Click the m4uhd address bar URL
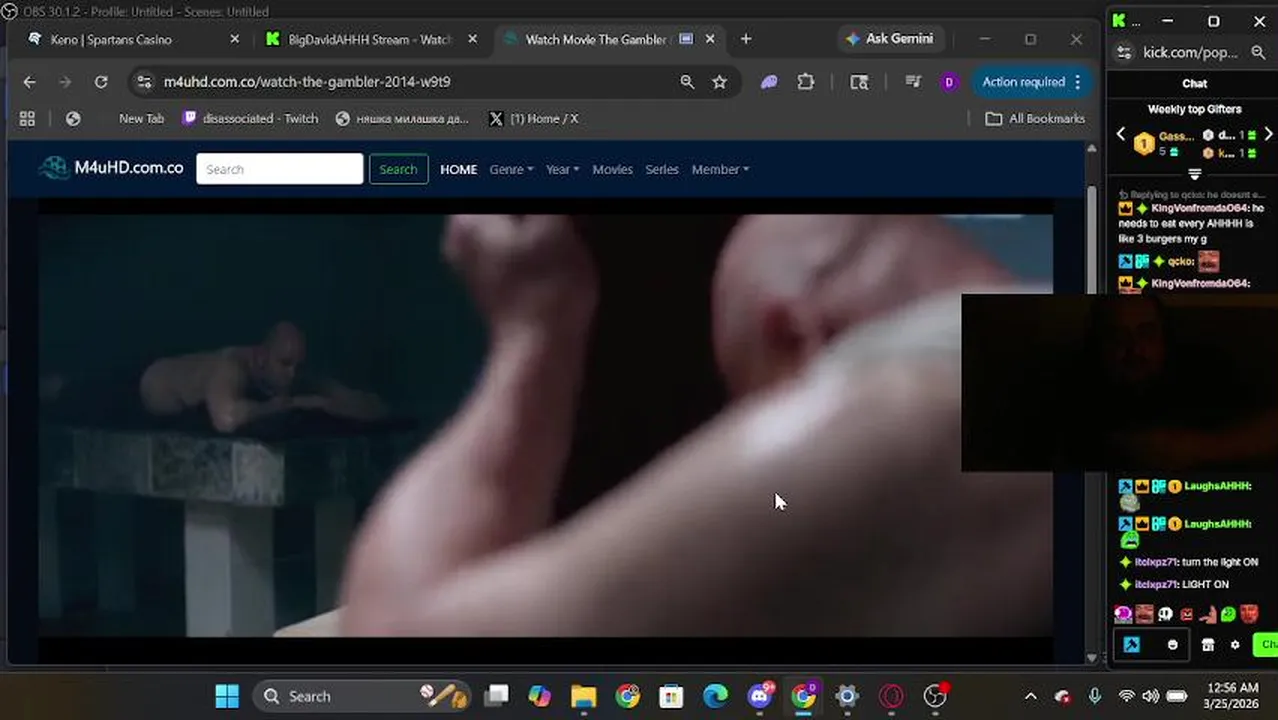This screenshot has width=1278, height=720. pos(307,82)
